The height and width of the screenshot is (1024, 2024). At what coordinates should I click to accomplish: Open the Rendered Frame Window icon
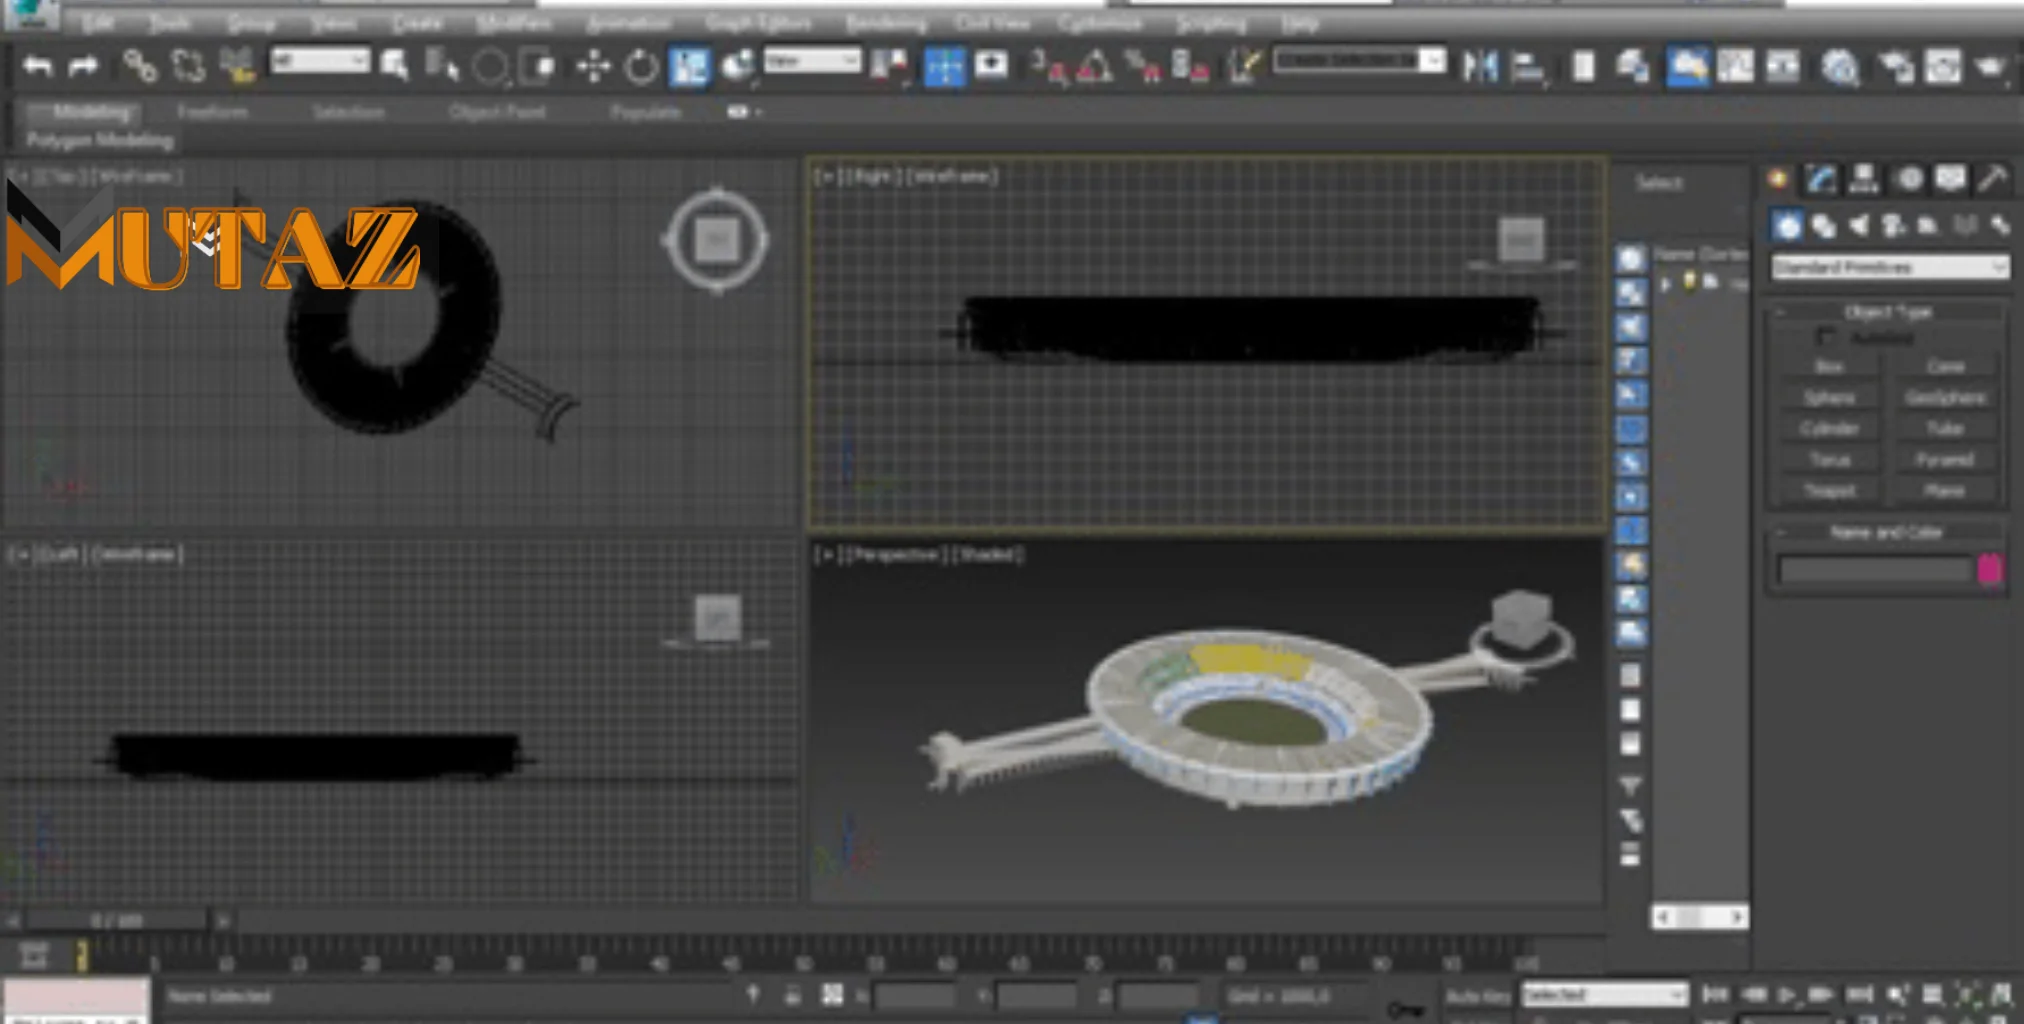point(1943,66)
